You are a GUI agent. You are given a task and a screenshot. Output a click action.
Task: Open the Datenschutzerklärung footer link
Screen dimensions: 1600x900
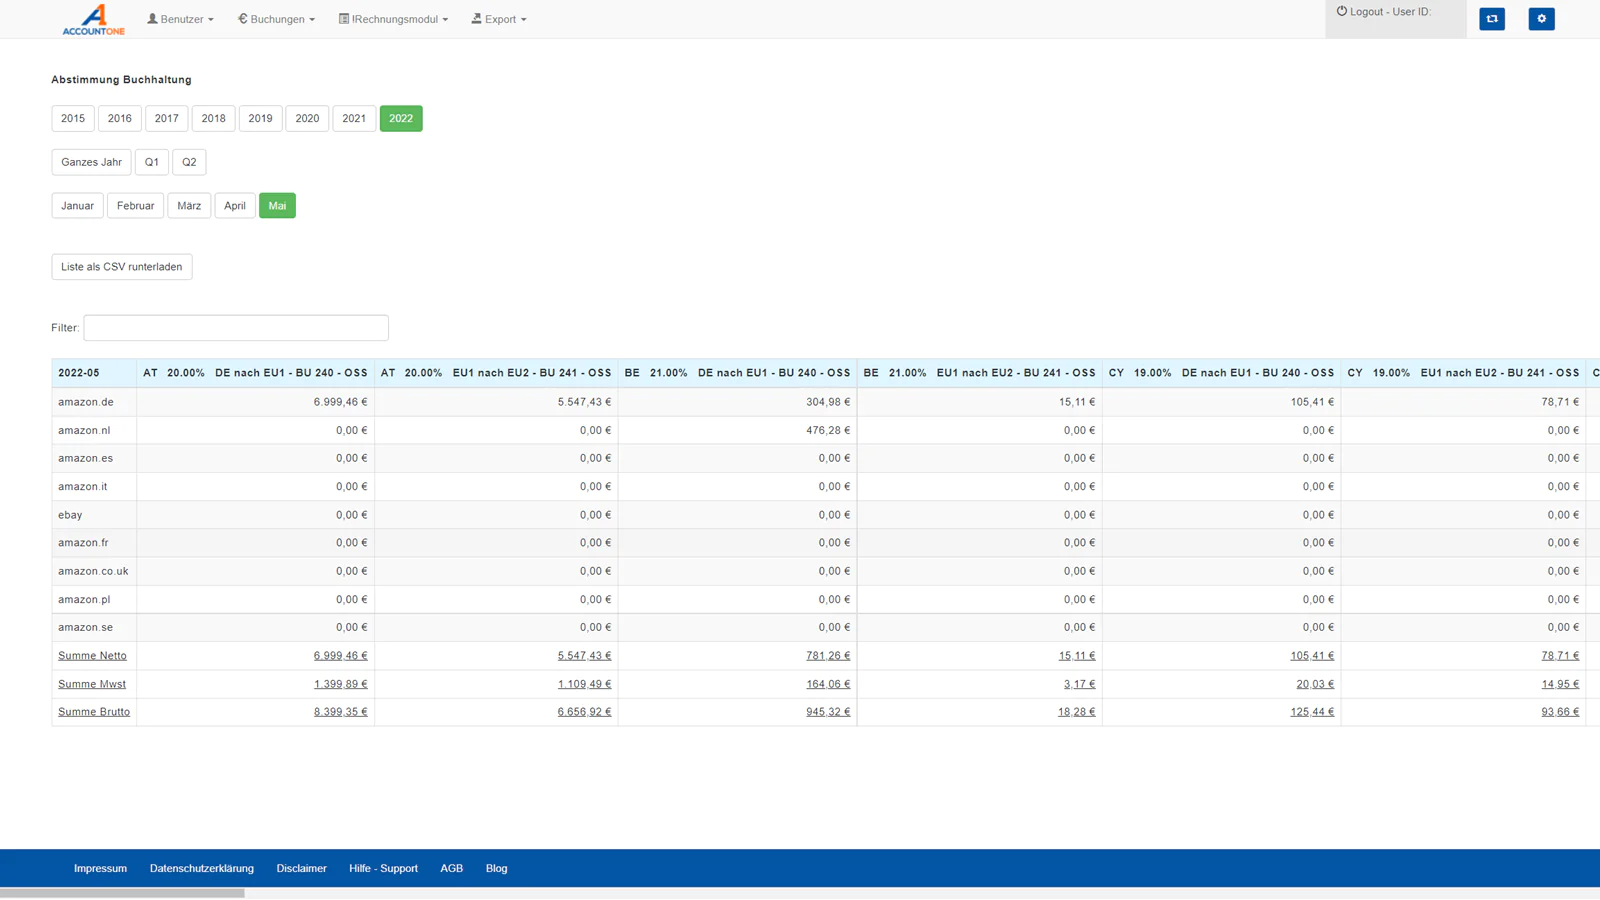pos(202,868)
